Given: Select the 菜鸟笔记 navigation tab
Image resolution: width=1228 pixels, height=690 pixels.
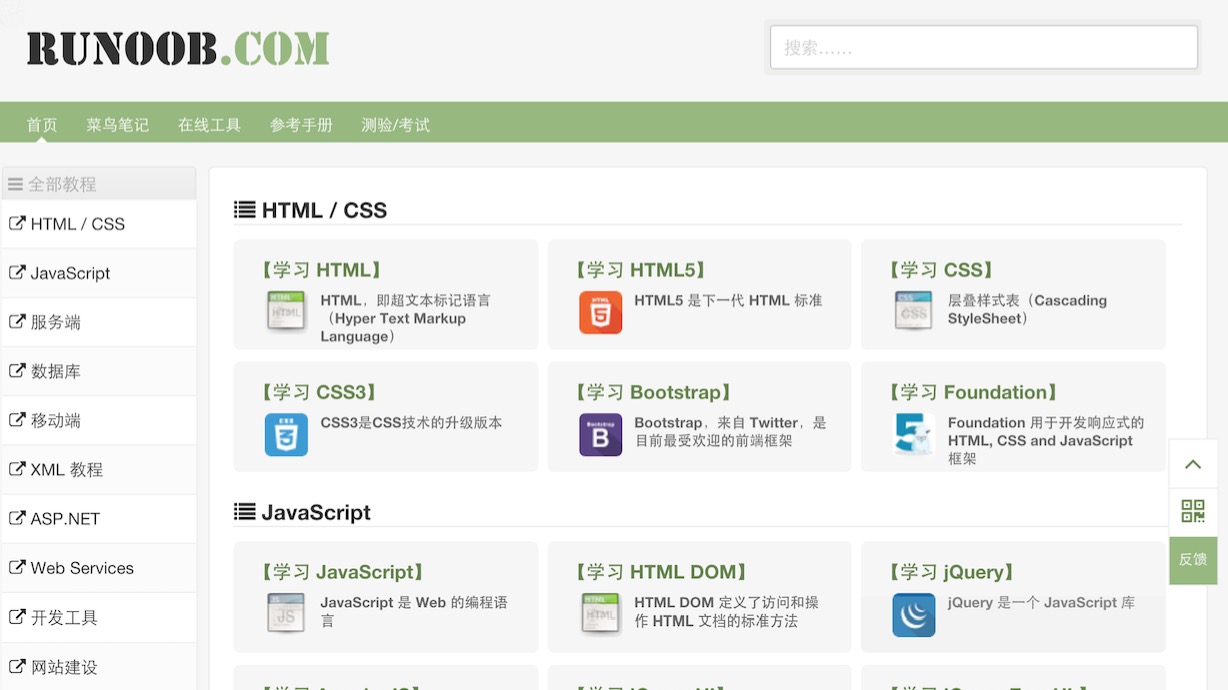Looking at the screenshot, I should [117, 125].
